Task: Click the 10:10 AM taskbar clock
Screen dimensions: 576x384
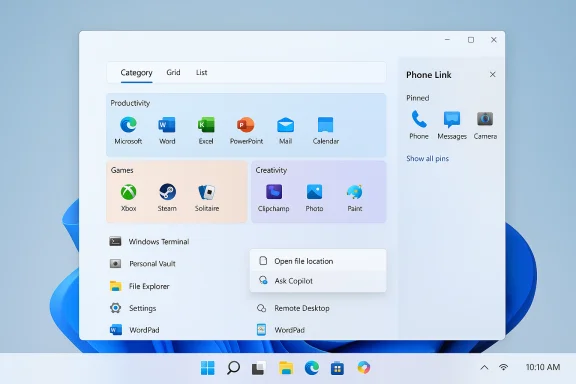Action: 543,367
